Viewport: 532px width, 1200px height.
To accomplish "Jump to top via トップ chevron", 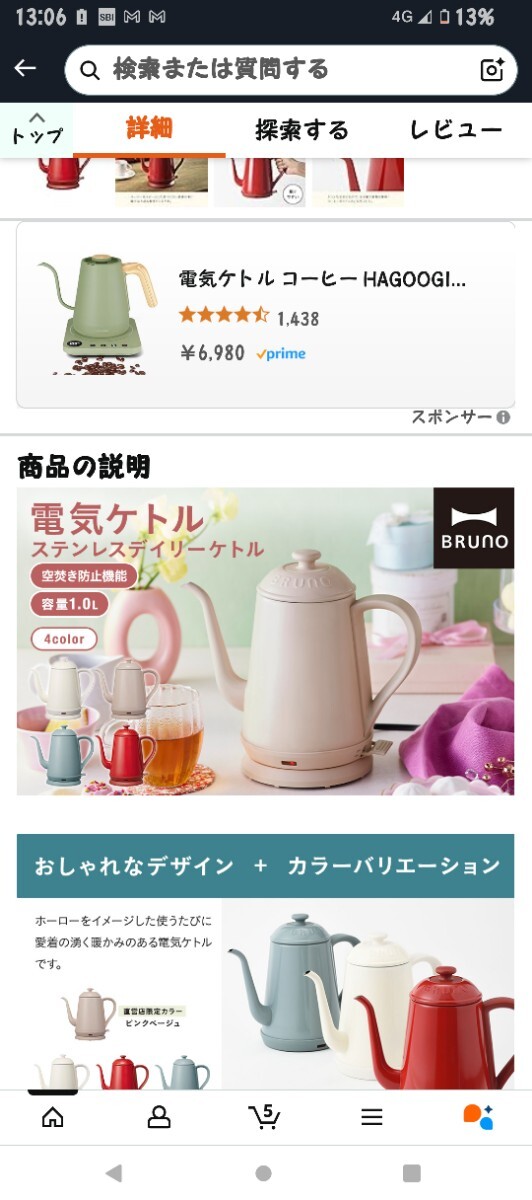I will (37, 129).
